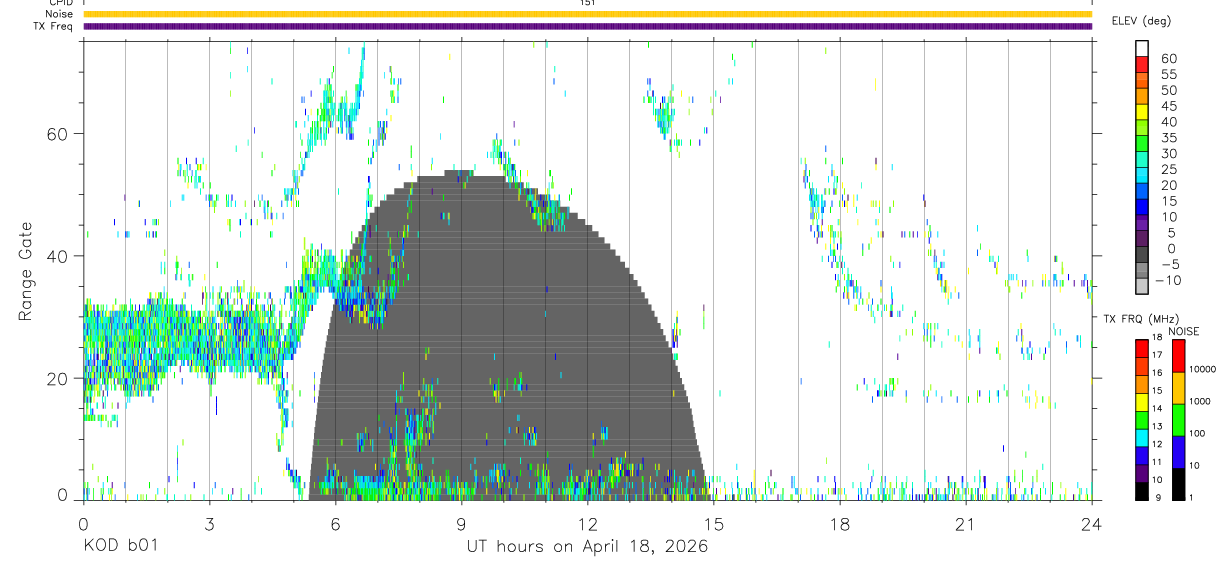This screenshot has width=1228, height=567.
Task: Select the black NOISE swatch between 1 and 10
Action: (1178, 483)
